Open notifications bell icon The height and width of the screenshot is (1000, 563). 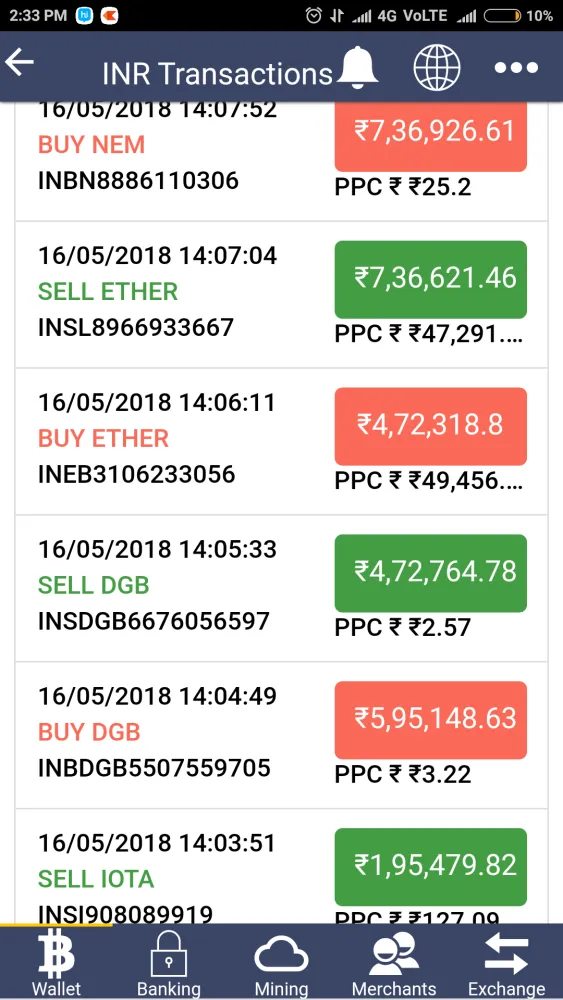point(357,66)
